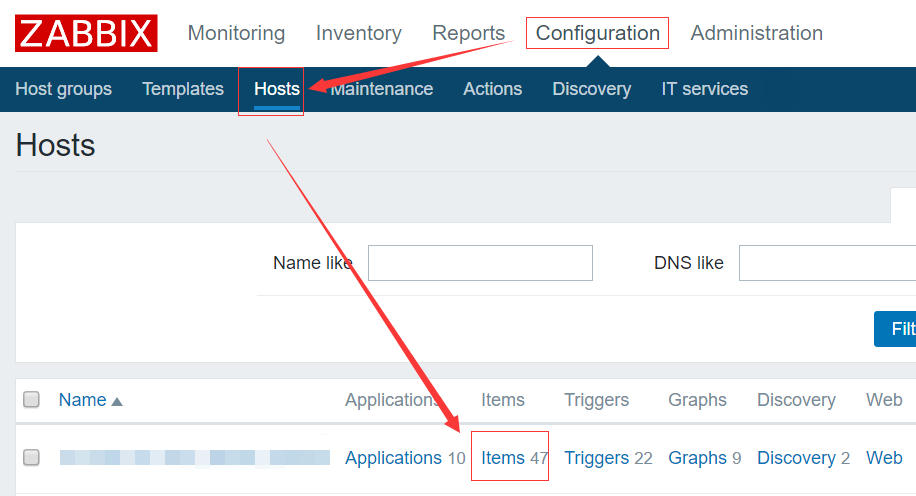
Task: Open the Inventory menu
Action: click(x=359, y=33)
